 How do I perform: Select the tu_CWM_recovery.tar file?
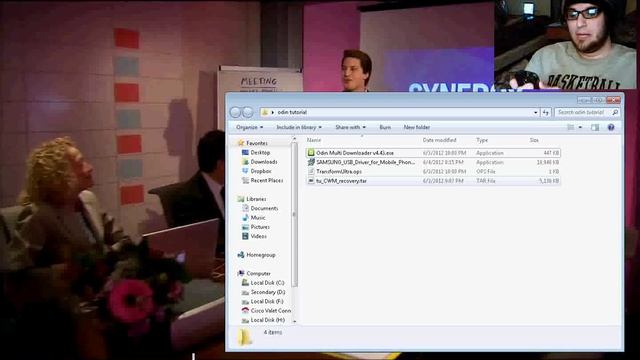(x=433, y=181)
